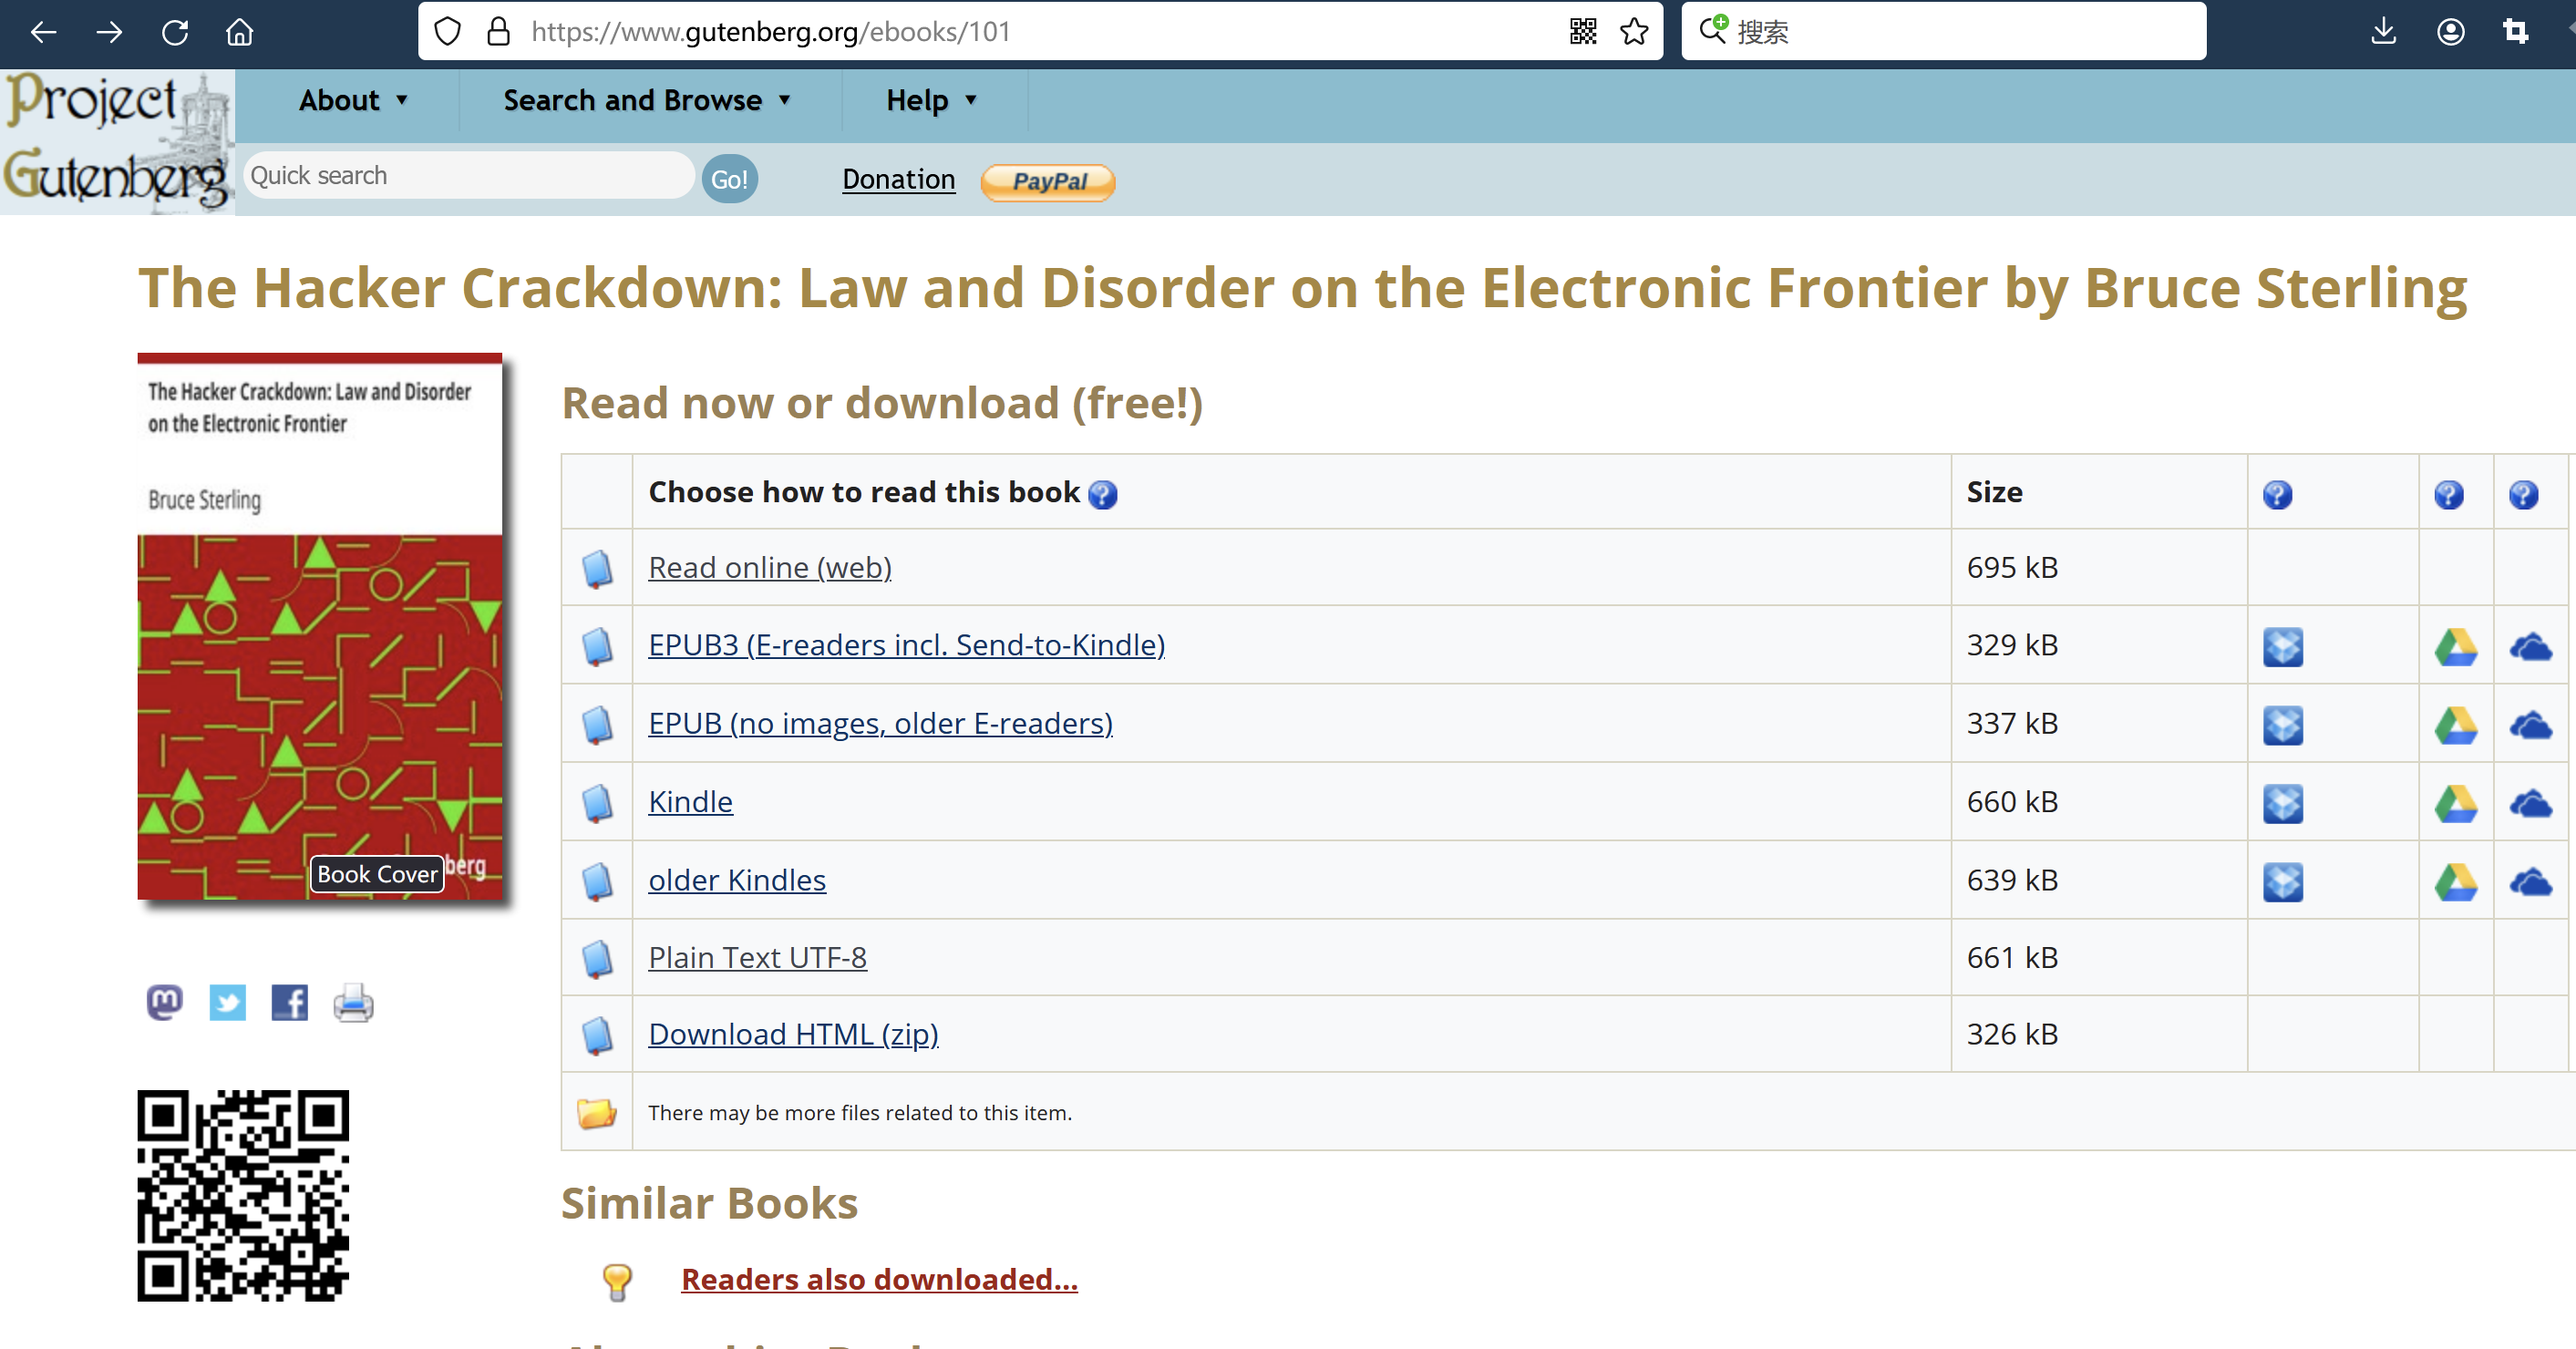Select the '695 kB' size cell

pos(2098,567)
